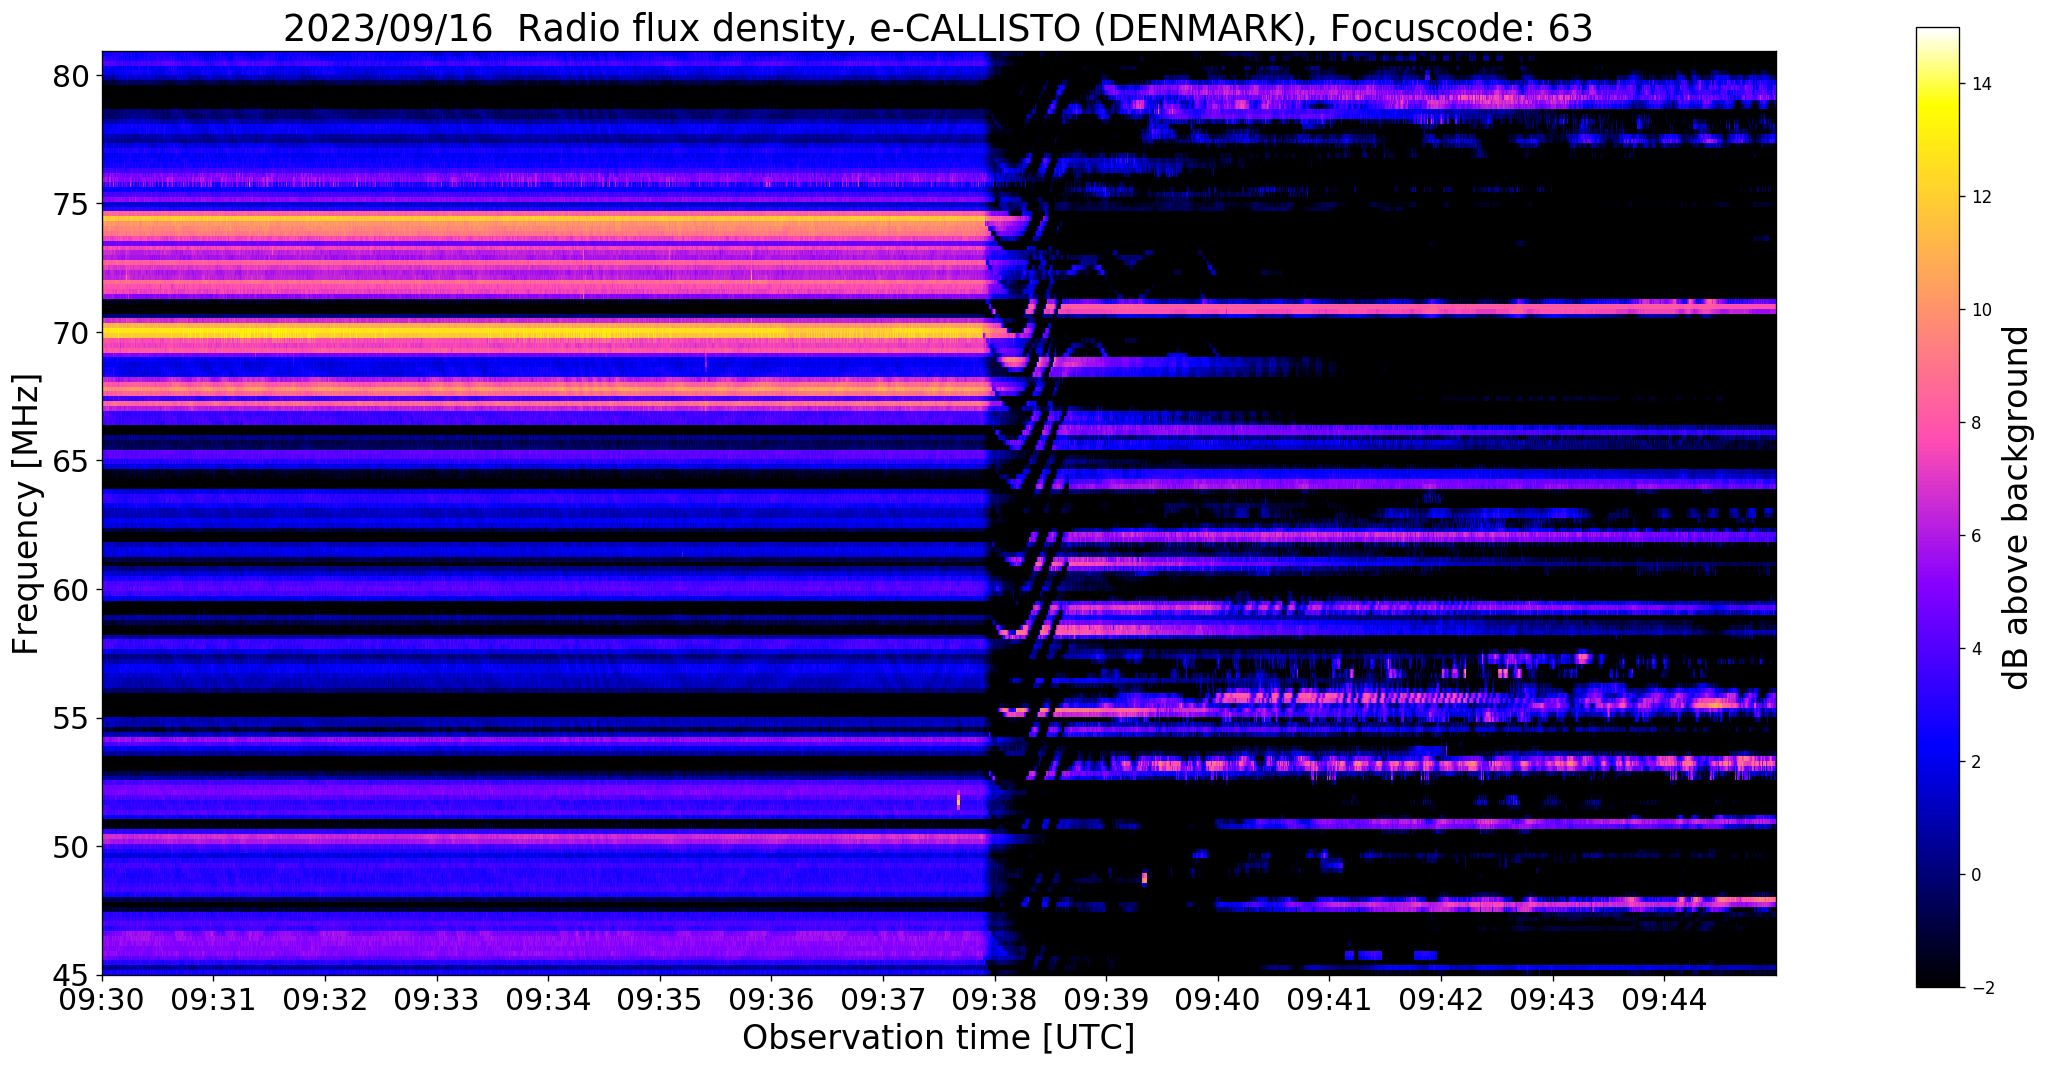Click the 09:31 time tick label
Screen dimensions: 2047x1067
pos(213,998)
